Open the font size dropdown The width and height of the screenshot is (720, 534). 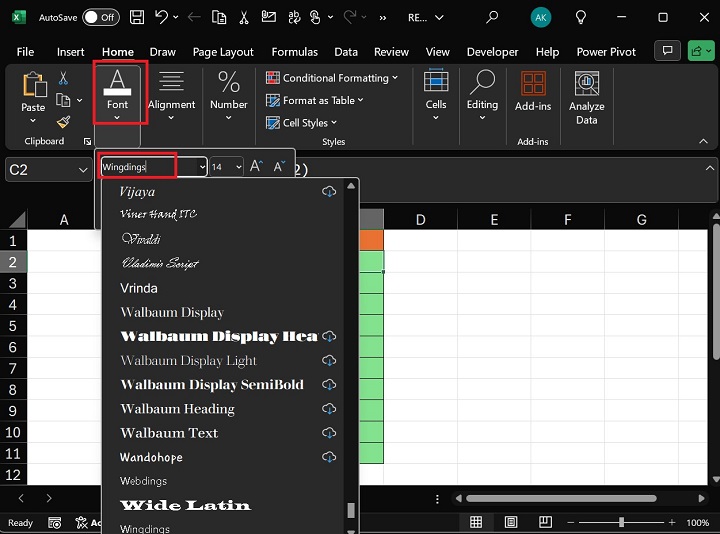(x=238, y=167)
